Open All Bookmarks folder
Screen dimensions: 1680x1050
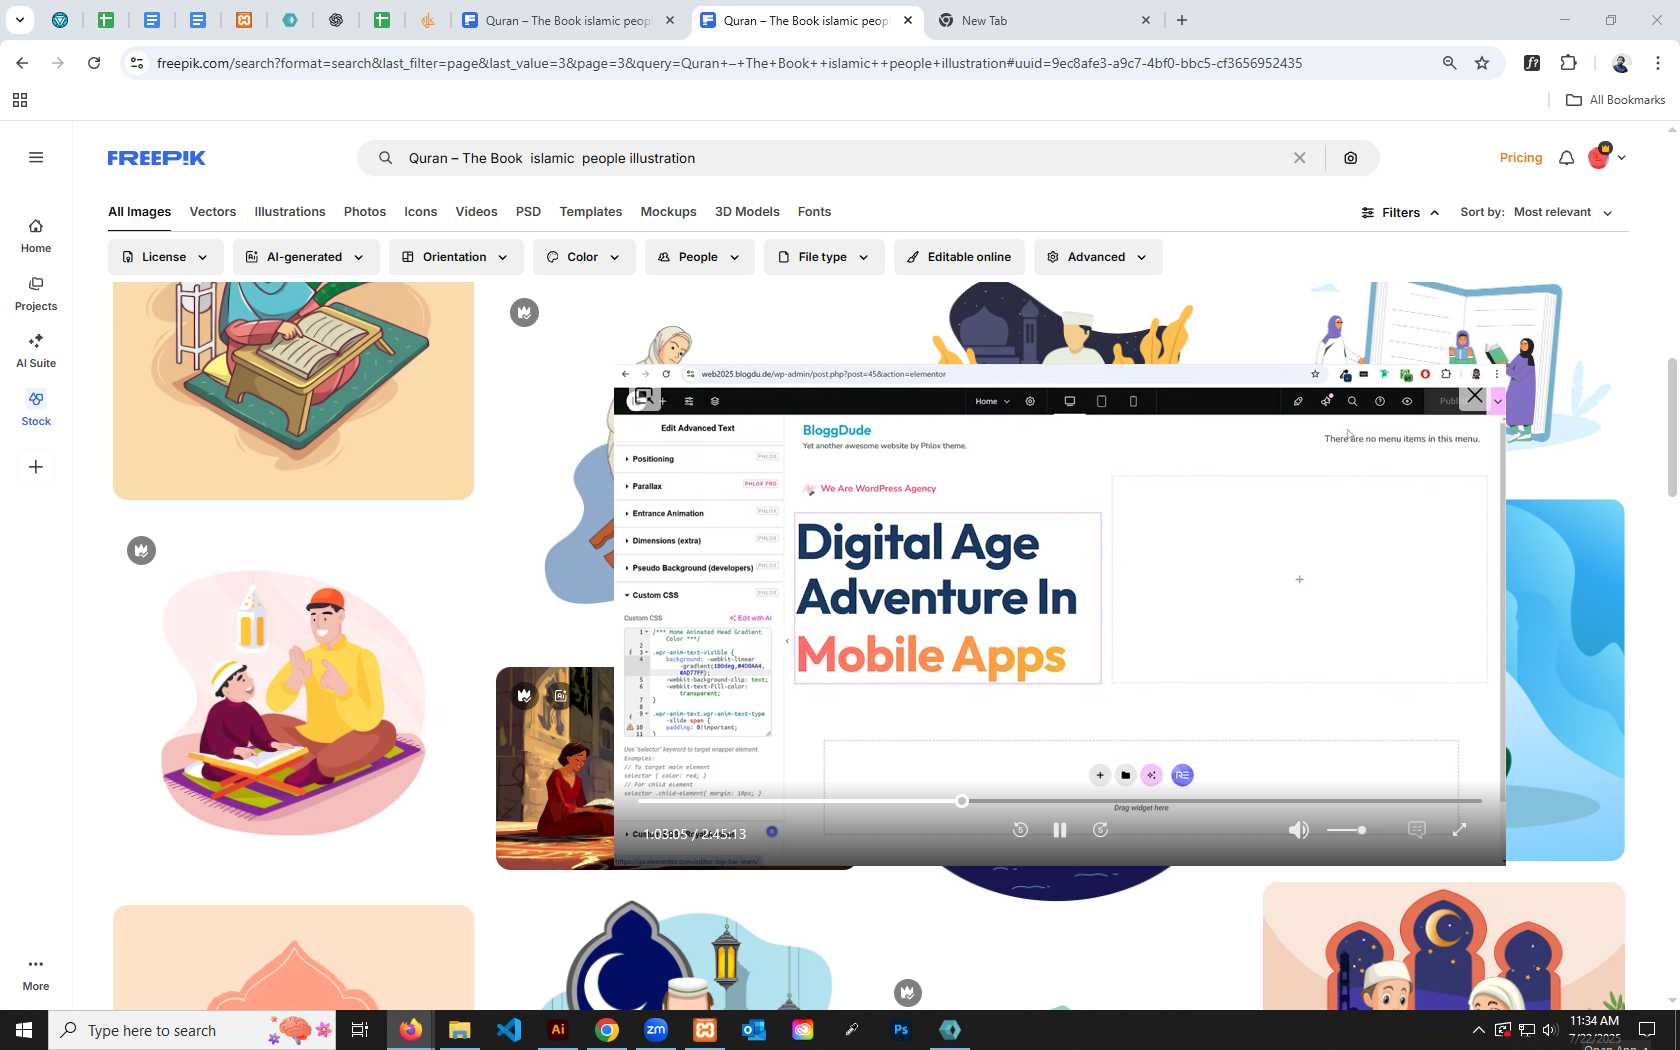click(1615, 100)
